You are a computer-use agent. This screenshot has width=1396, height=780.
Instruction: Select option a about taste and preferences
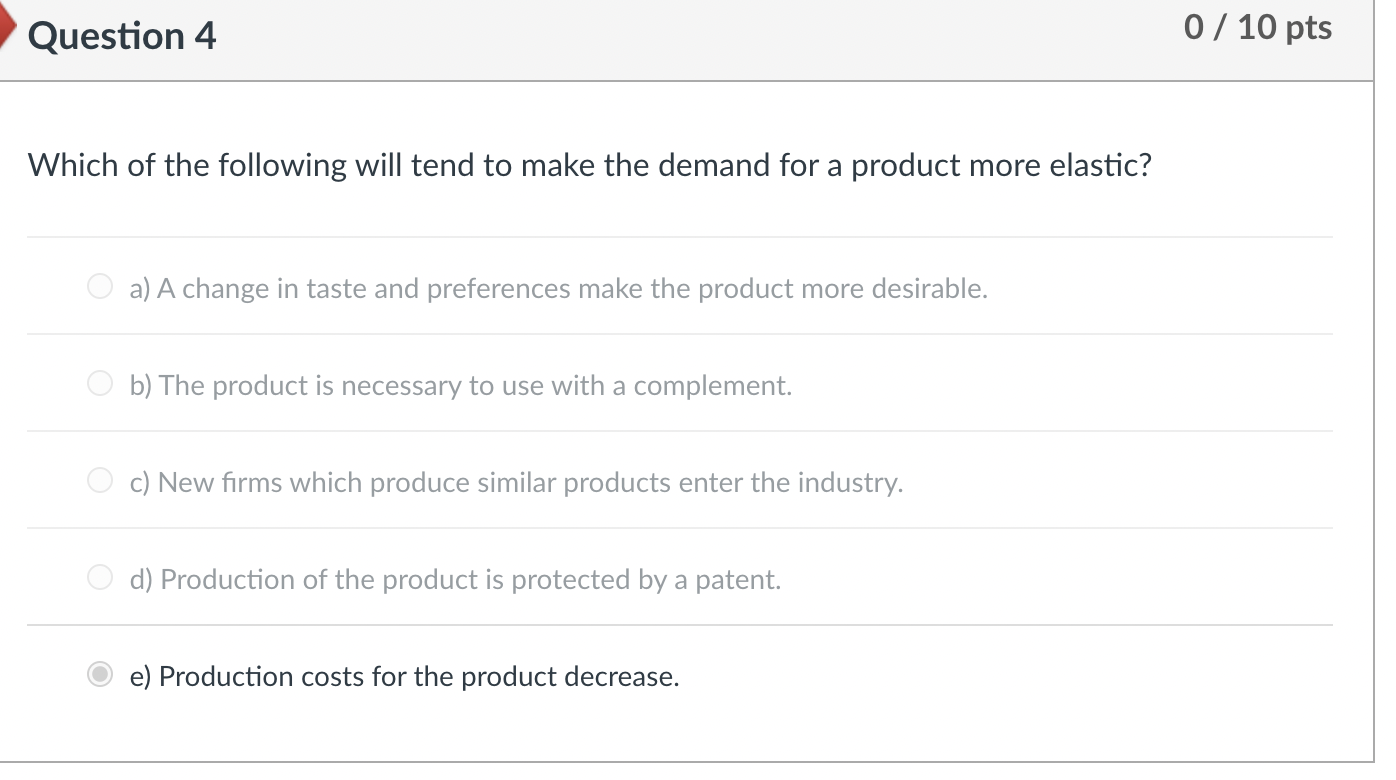100,288
